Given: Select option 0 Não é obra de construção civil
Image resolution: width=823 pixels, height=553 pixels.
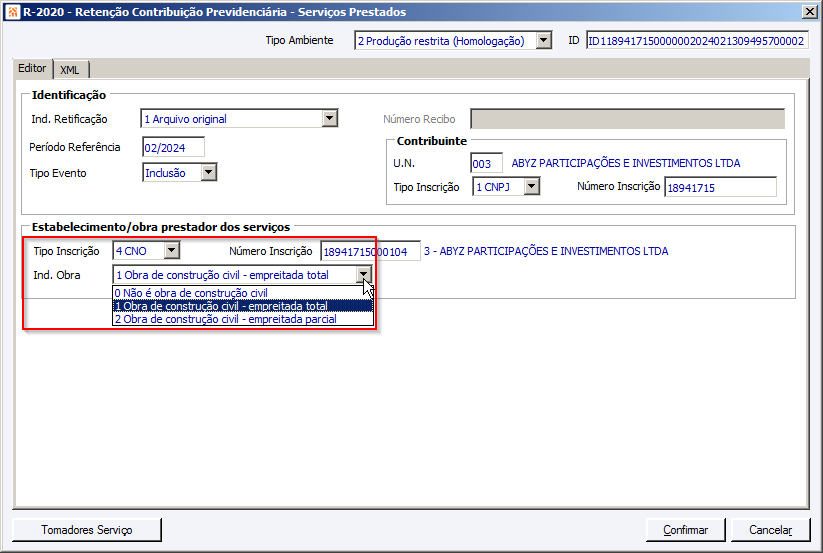Looking at the screenshot, I should point(242,293).
